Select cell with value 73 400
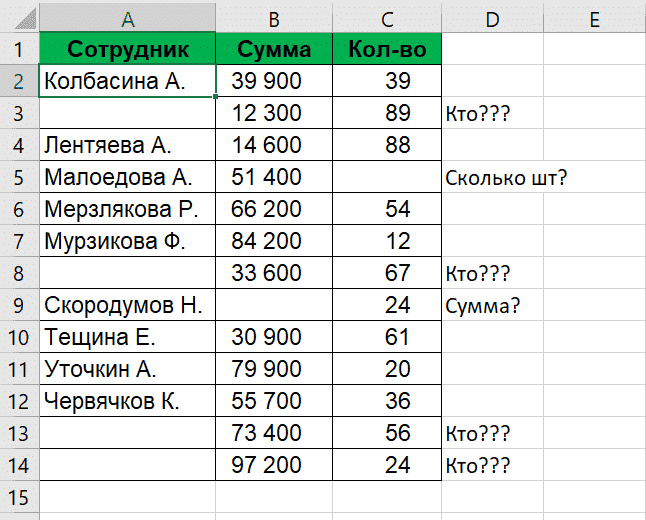Viewport: 646px width, 520px height. click(274, 433)
